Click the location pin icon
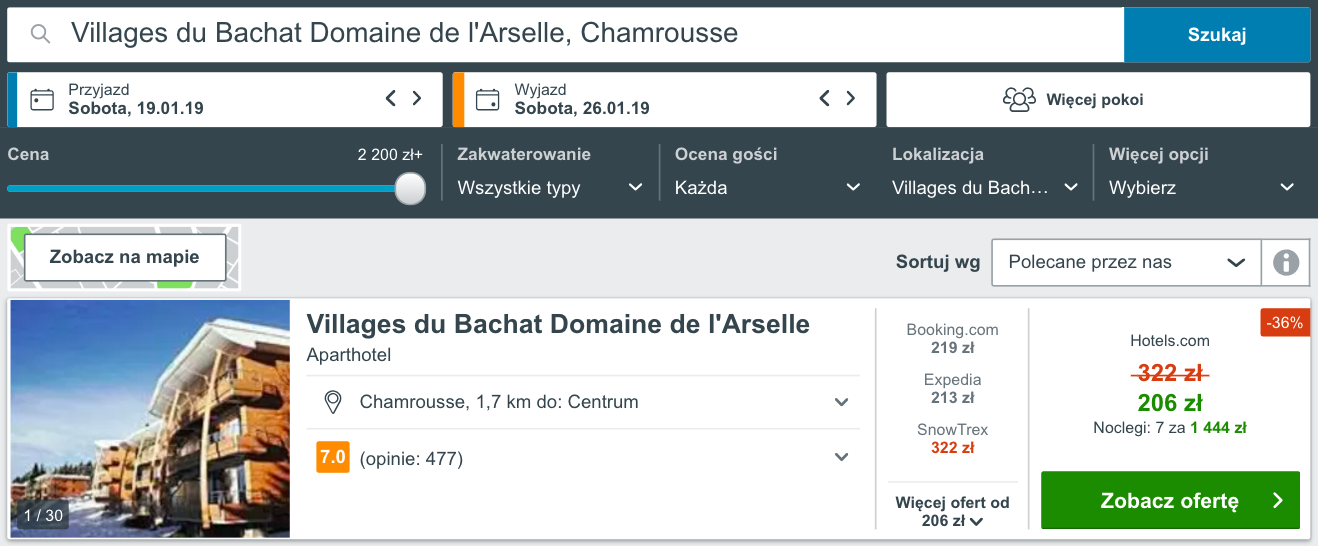This screenshot has width=1318, height=546. 334,402
